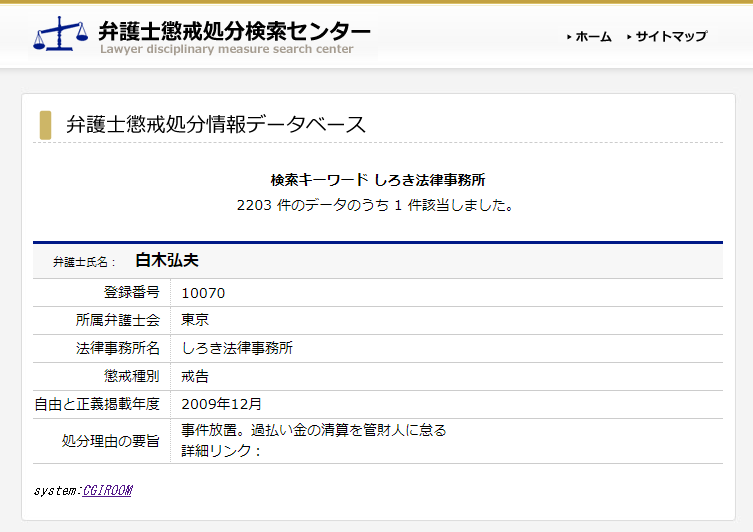Click the scales of justice logo icon

coord(61,34)
